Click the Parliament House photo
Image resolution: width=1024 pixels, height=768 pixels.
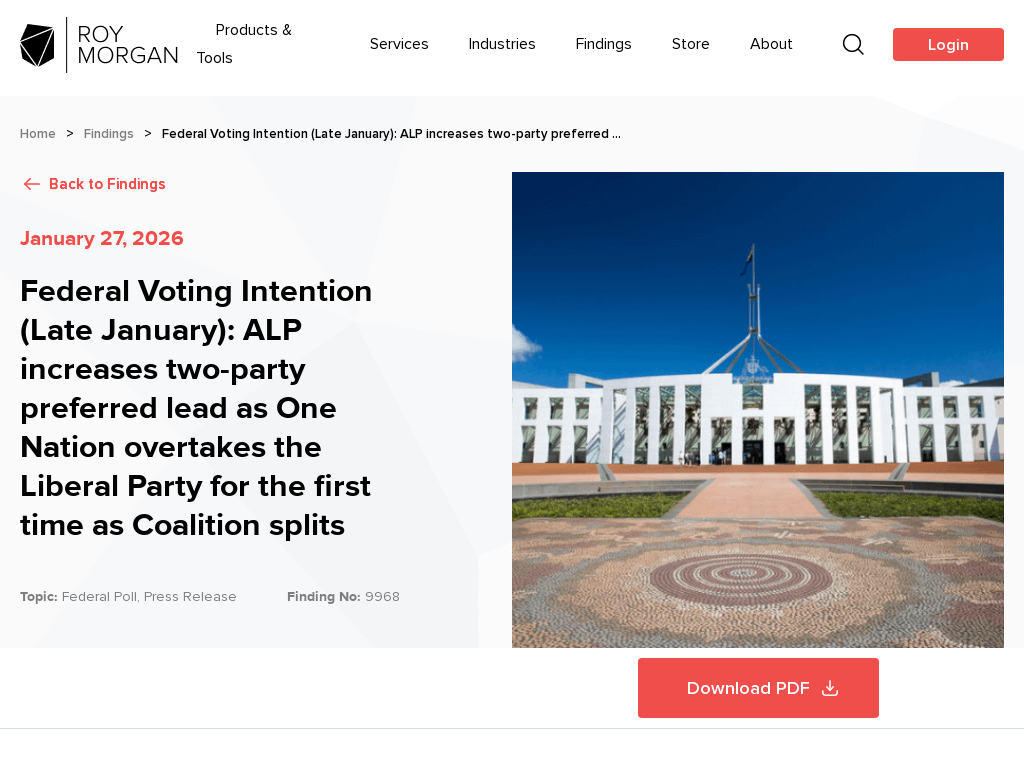pyautogui.click(x=758, y=410)
